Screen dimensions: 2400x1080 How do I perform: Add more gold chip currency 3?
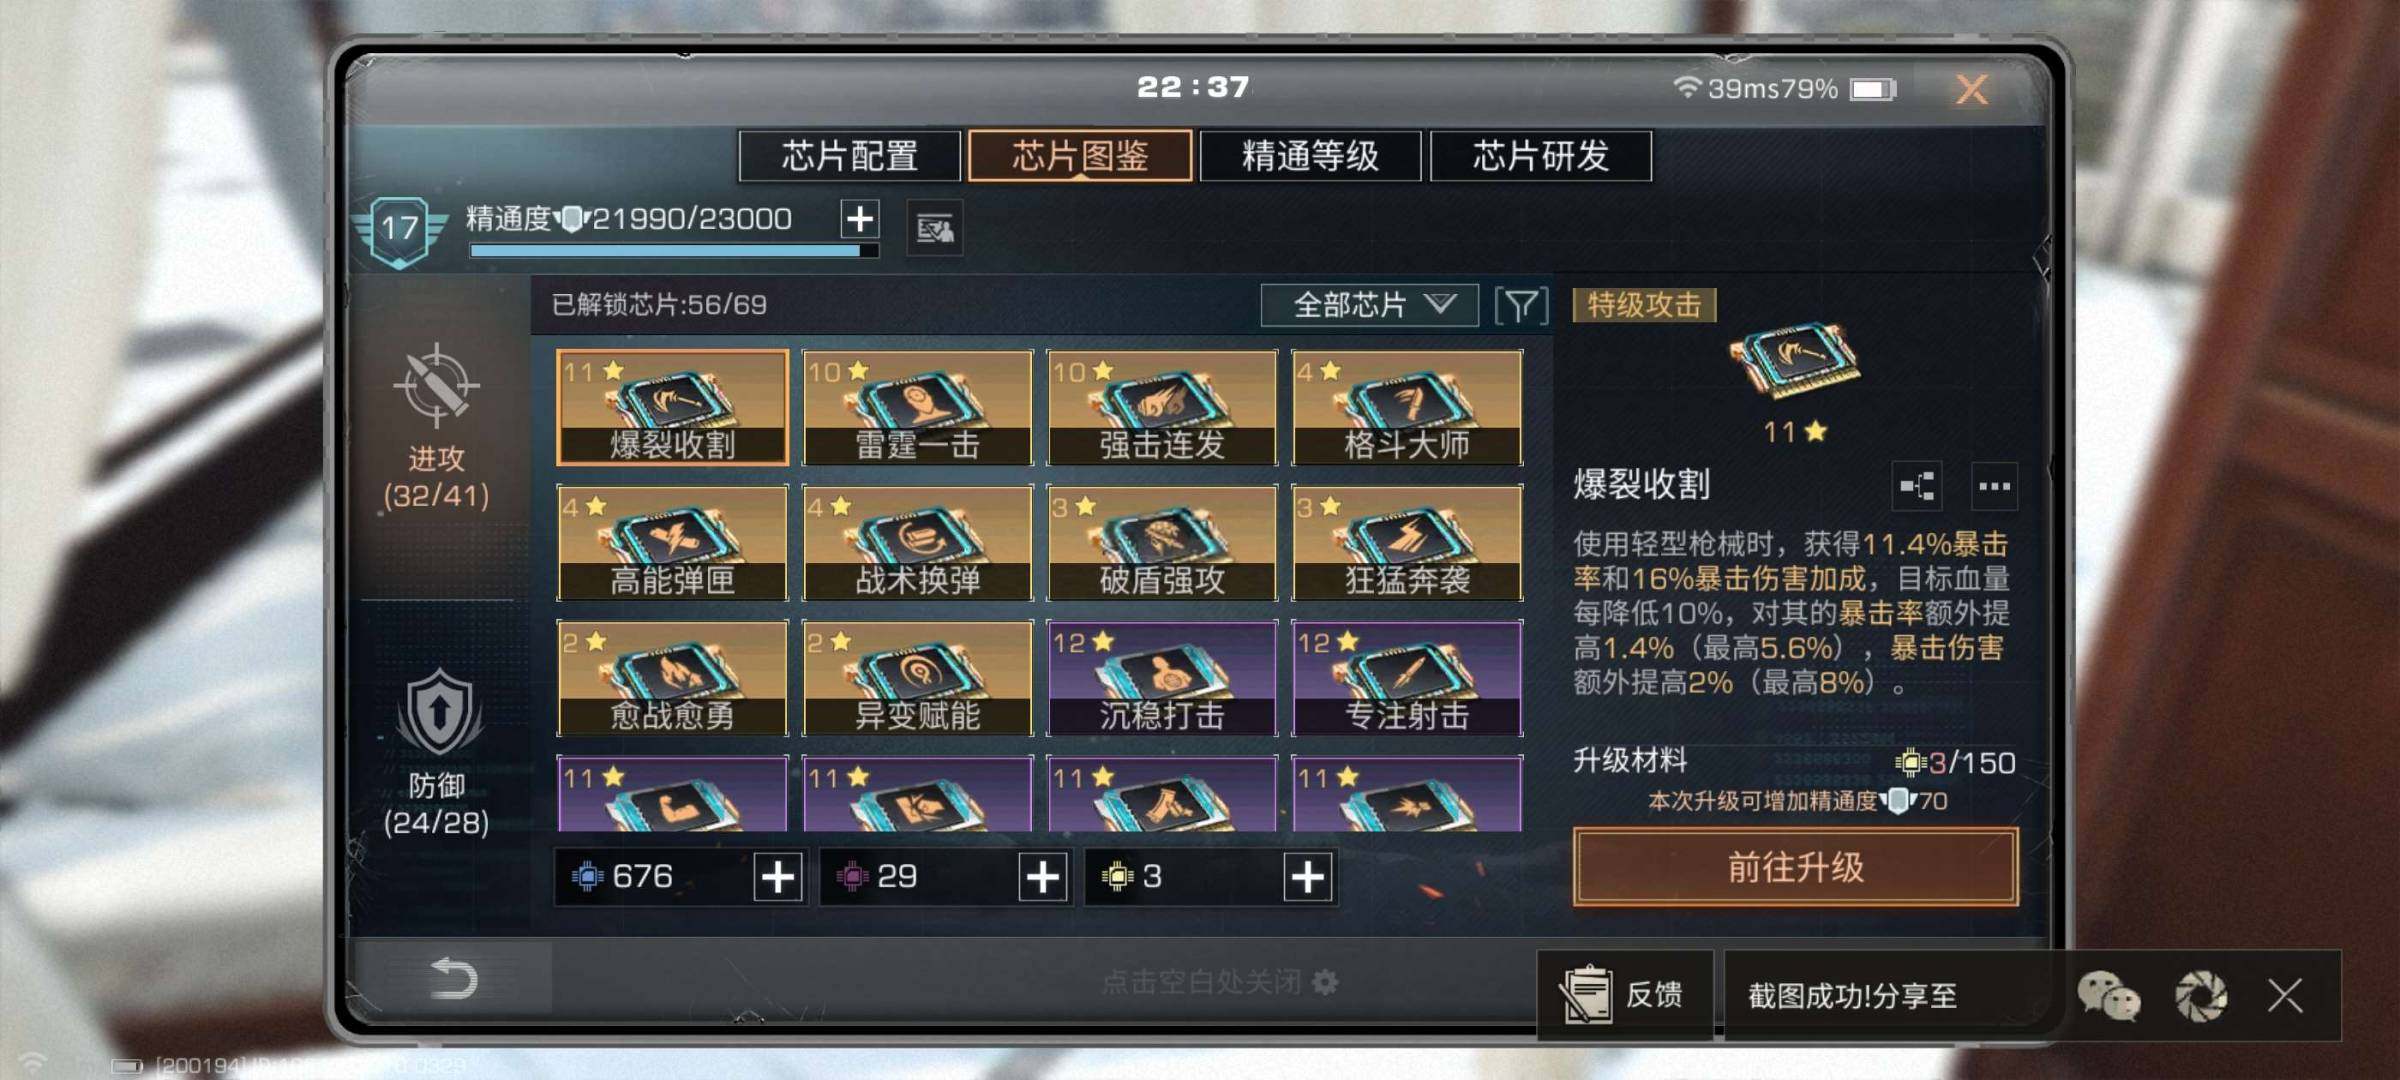click(x=1308, y=877)
